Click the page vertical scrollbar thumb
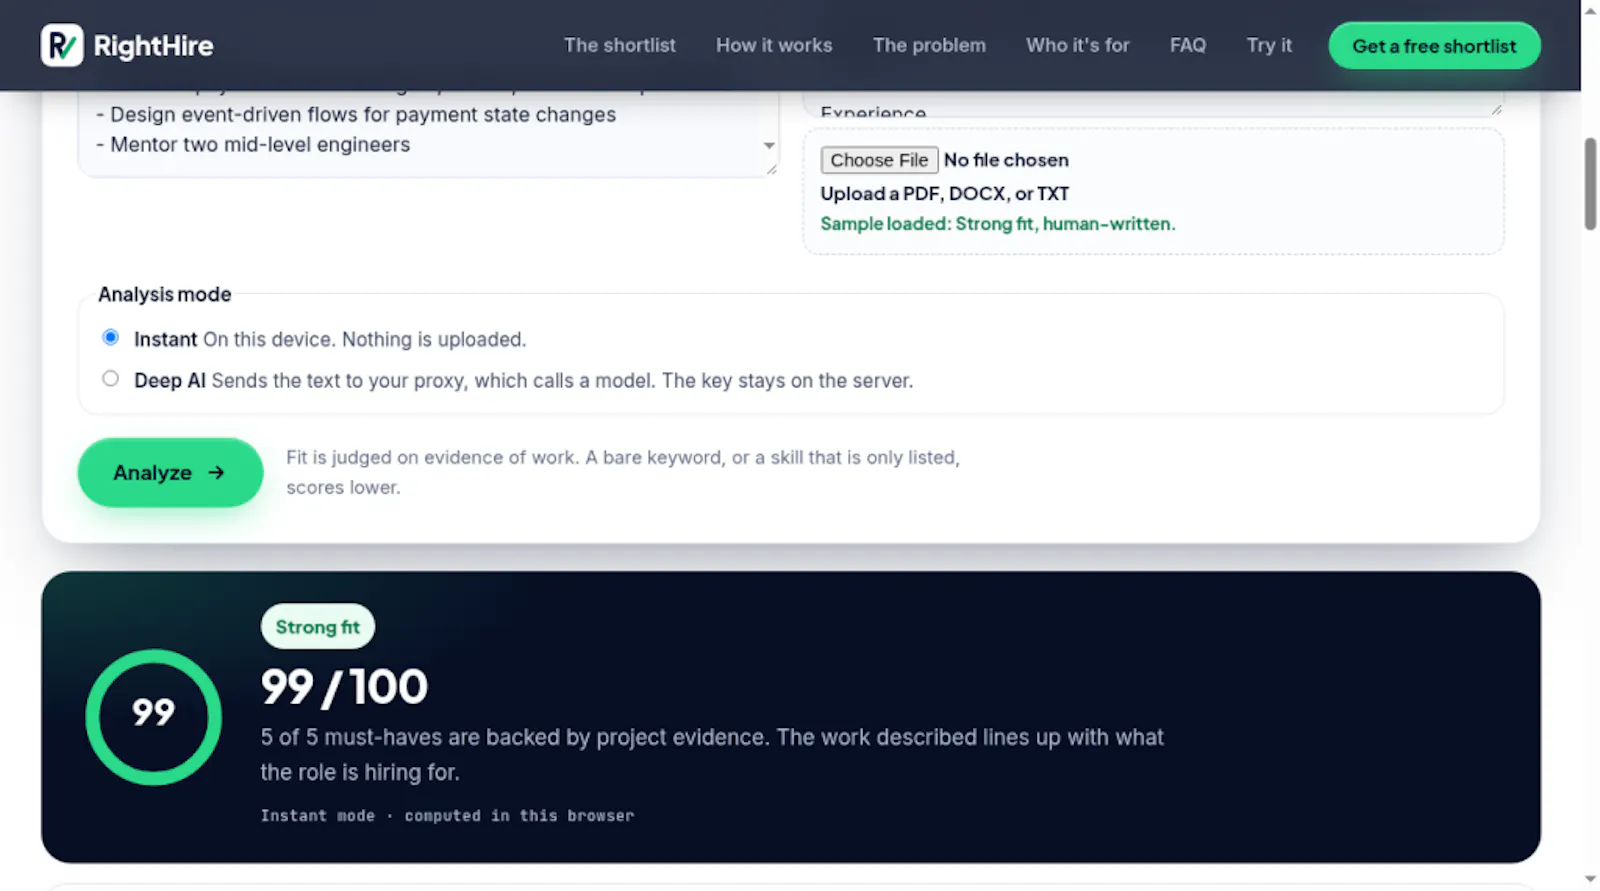This screenshot has width=1600, height=891. coord(1590,184)
